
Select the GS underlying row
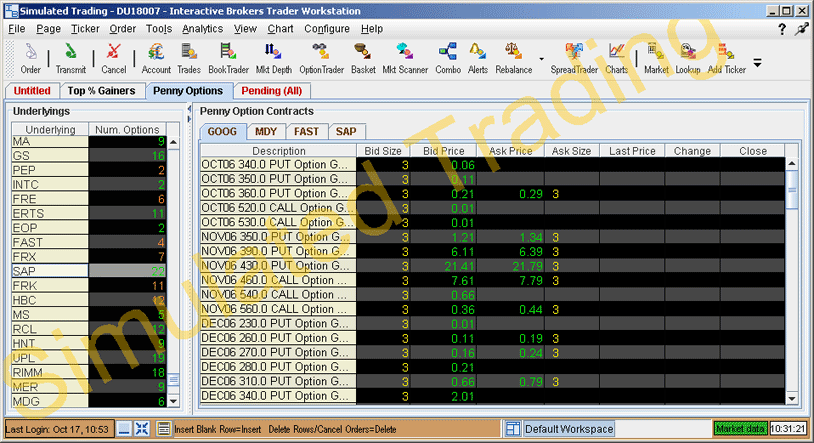pos(89,156)
